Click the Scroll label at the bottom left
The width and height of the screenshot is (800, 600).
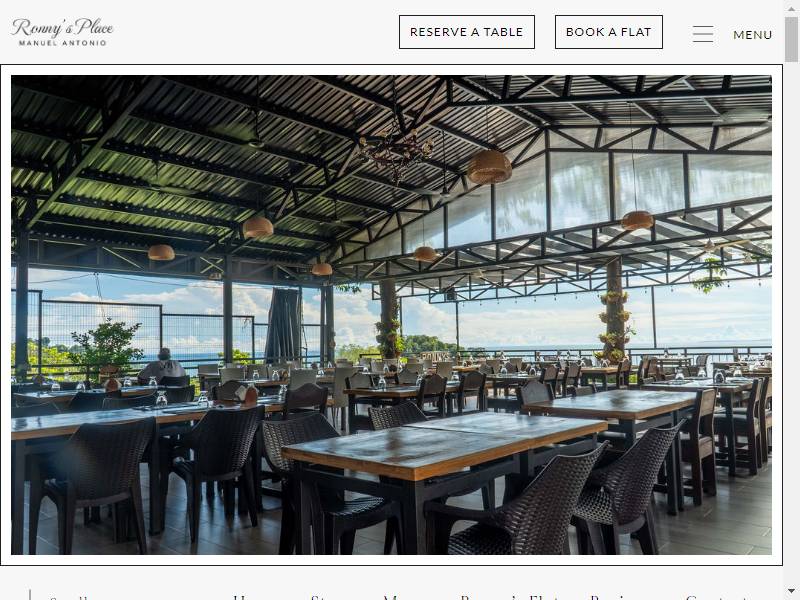tap(69, 598)
